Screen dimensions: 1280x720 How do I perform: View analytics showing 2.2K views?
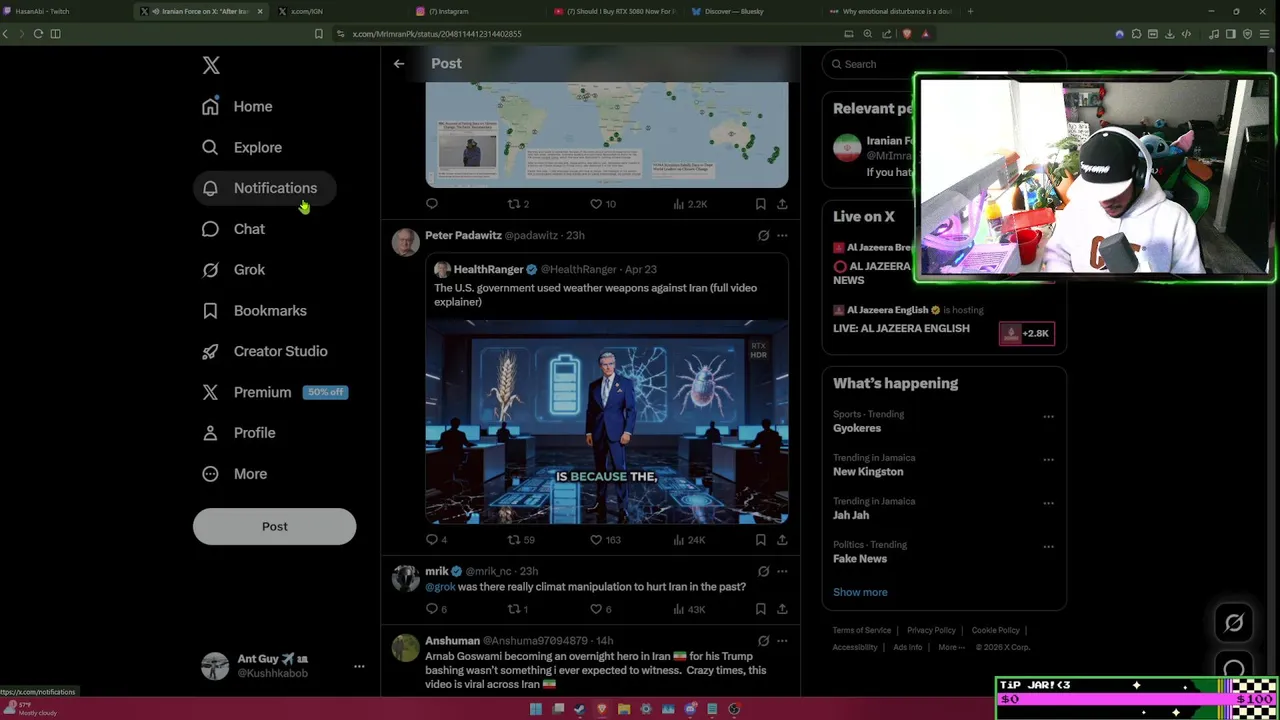pos(690,204)
